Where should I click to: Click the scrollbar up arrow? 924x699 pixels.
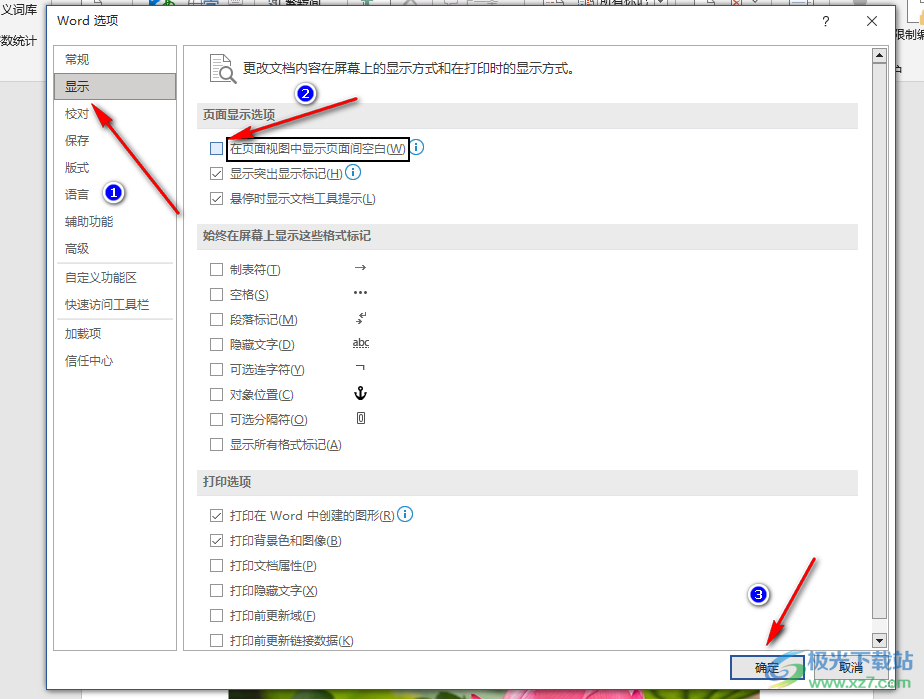coord(879,55)
